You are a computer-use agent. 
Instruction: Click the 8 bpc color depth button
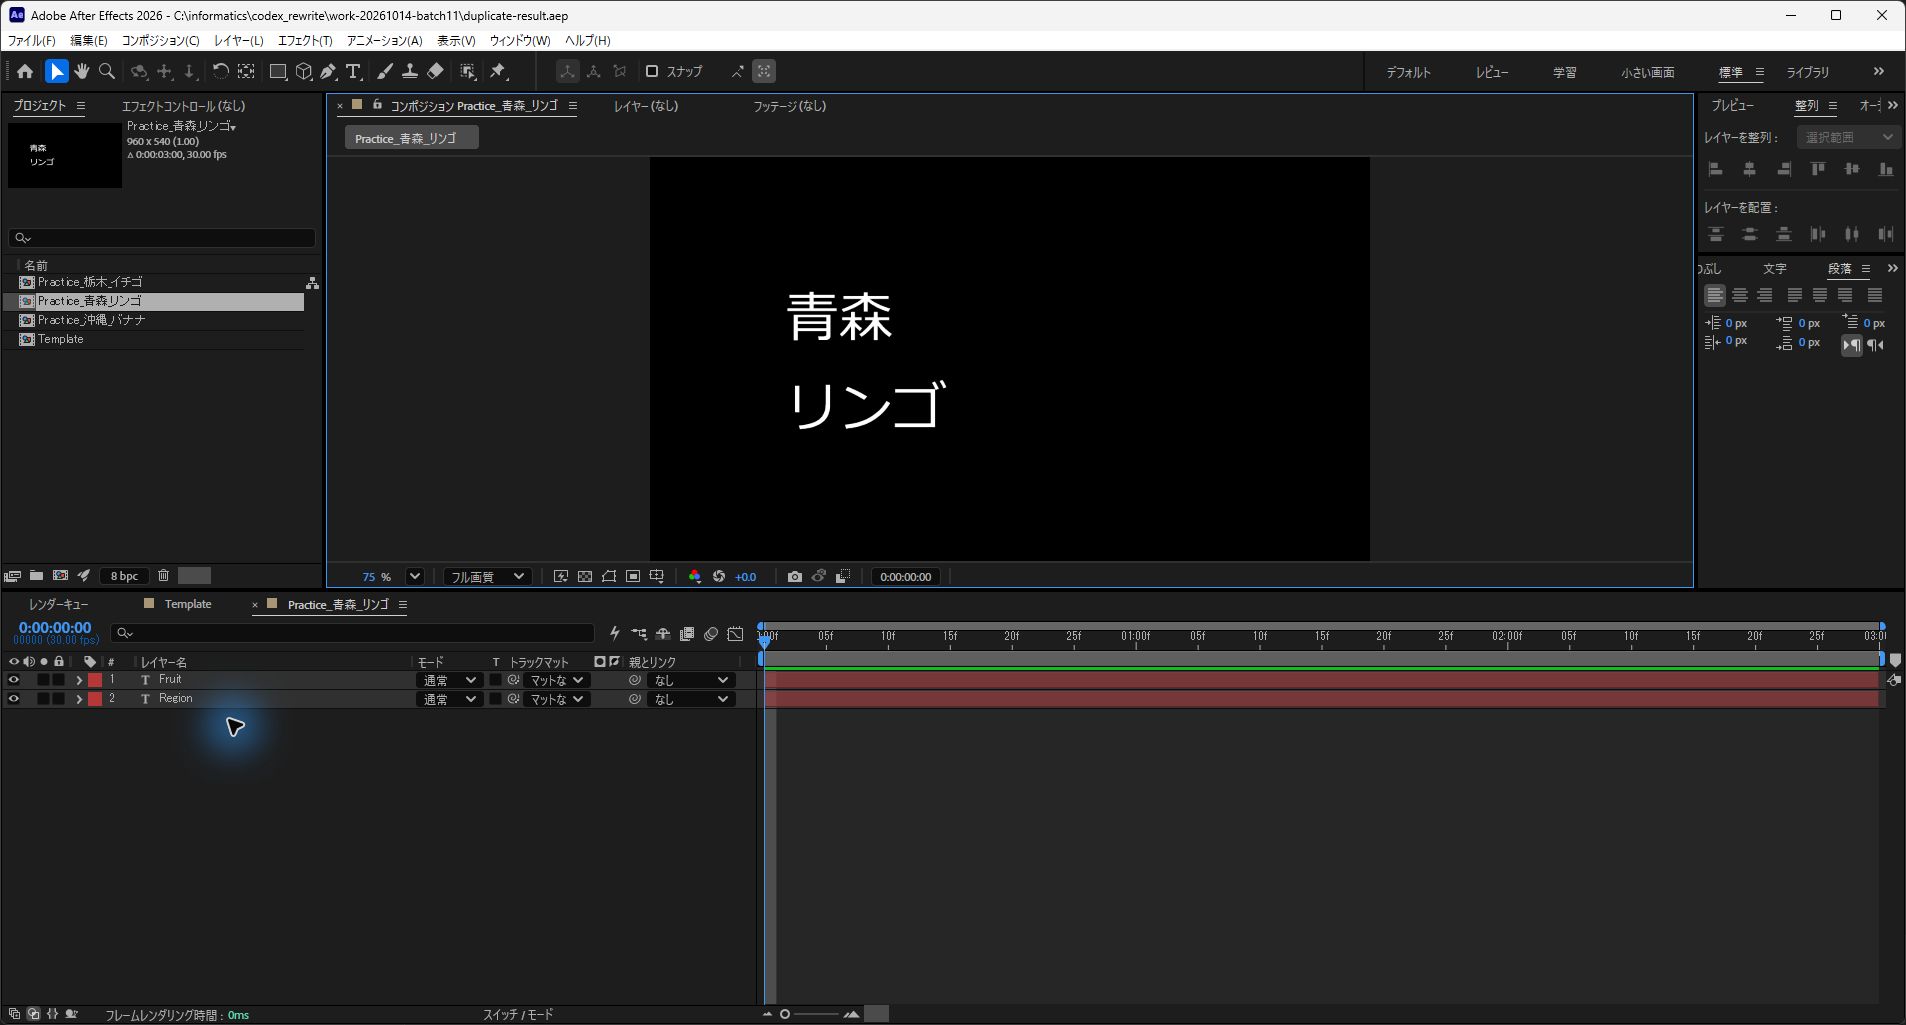124,576
